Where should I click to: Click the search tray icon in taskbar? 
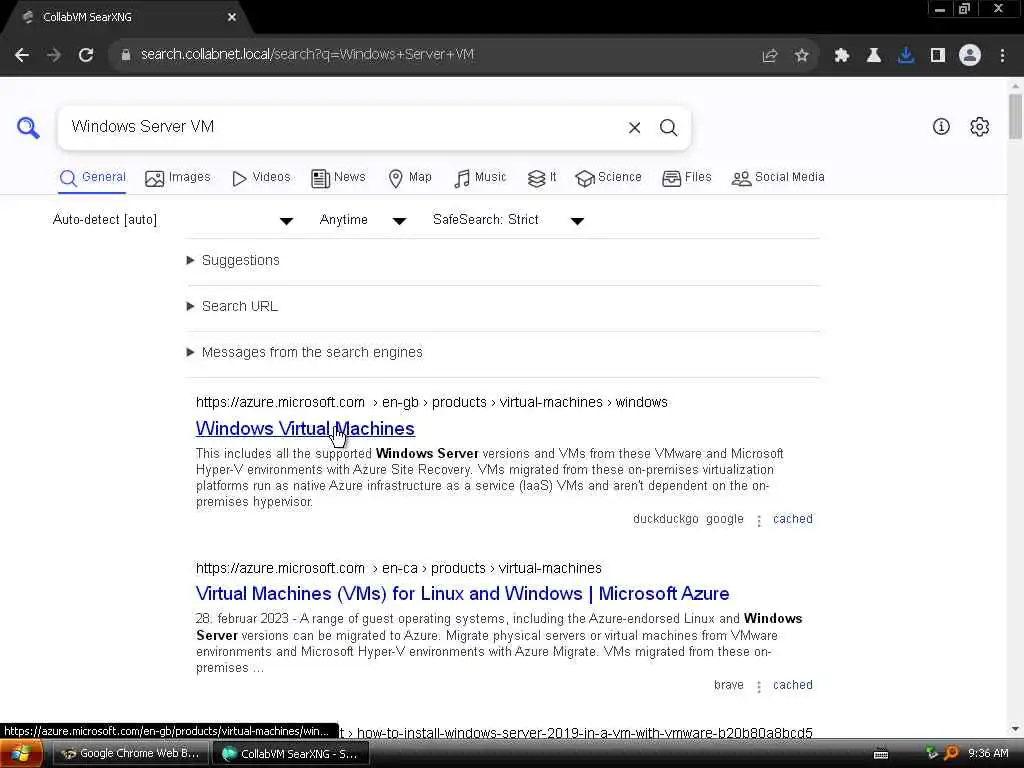click(952, 753)
